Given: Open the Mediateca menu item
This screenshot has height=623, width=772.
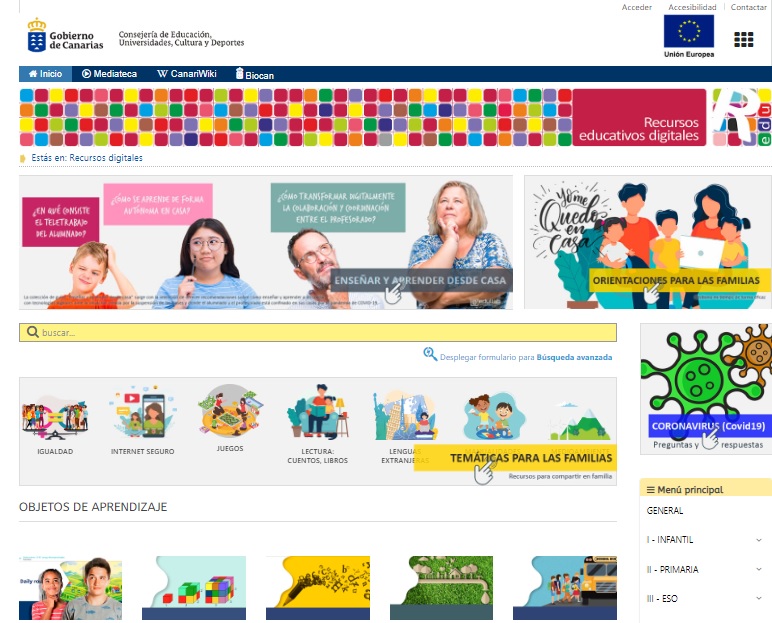Looking at the screenshot, I should (109, 74).
